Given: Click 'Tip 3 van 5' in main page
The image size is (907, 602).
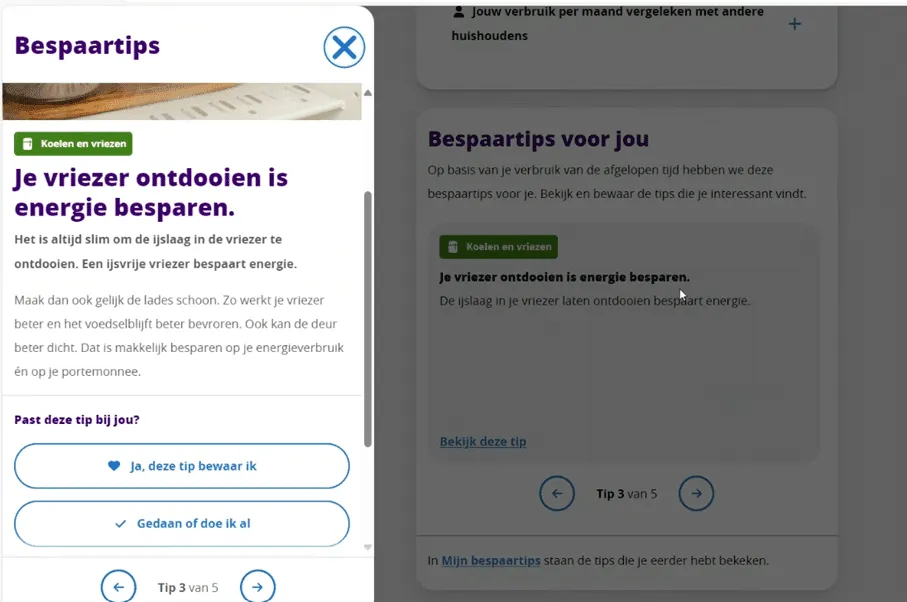Looking at the screenshot, I should [627, 494].
